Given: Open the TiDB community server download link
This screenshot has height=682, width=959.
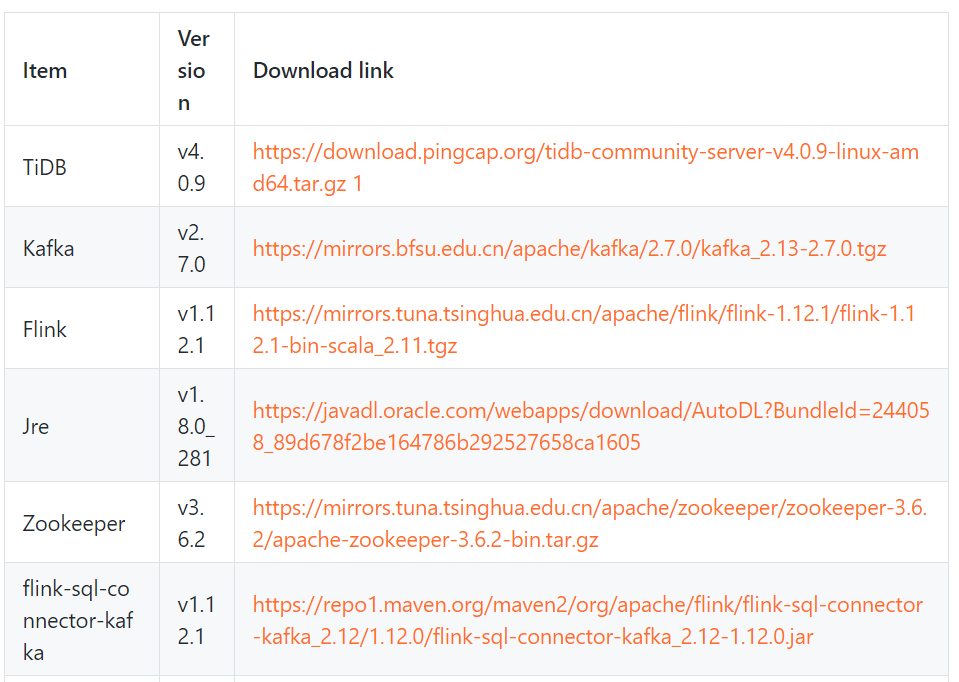Looking at the screenshot, I should click(x=585, y=167).
